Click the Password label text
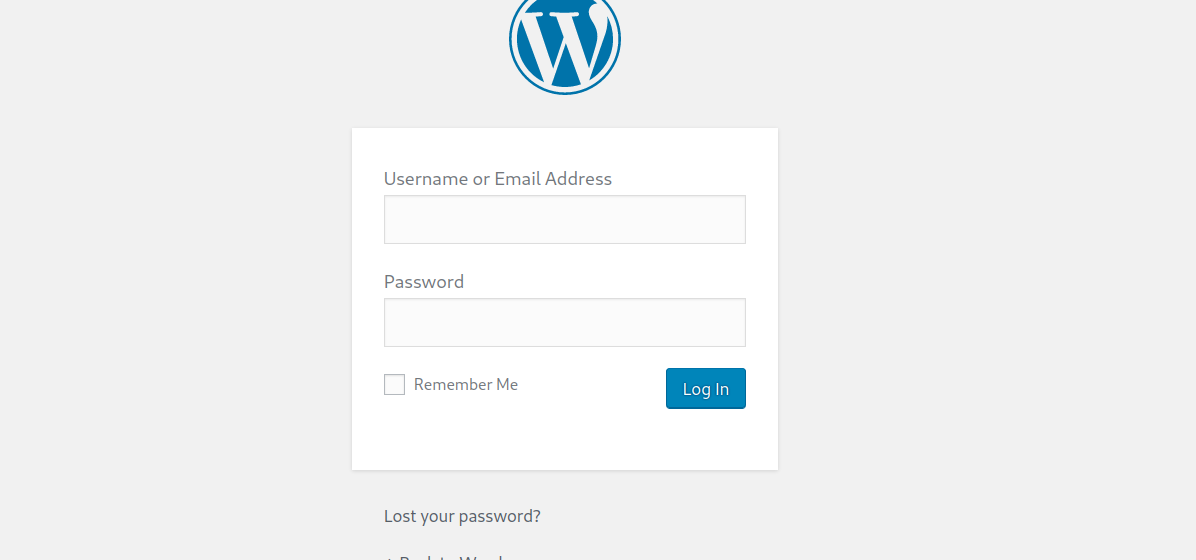Screen dimensions: 1196x560 424,282
